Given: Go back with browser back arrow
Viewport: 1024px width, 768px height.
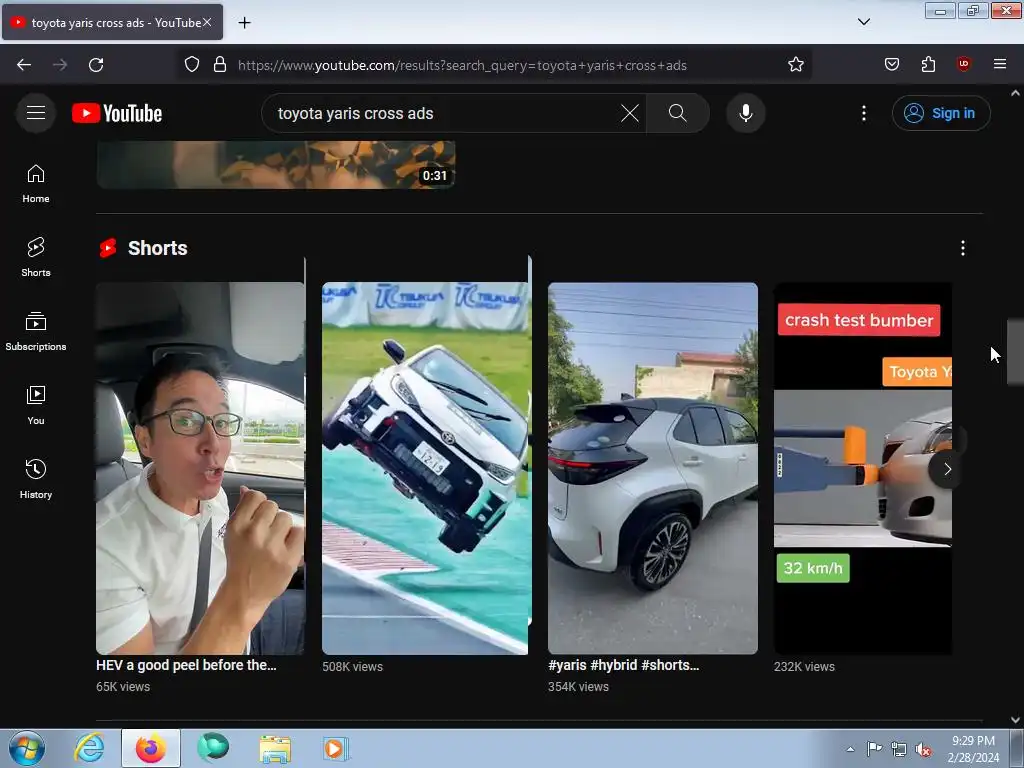Looking at the screenshot, I should (x=24, y=65).
